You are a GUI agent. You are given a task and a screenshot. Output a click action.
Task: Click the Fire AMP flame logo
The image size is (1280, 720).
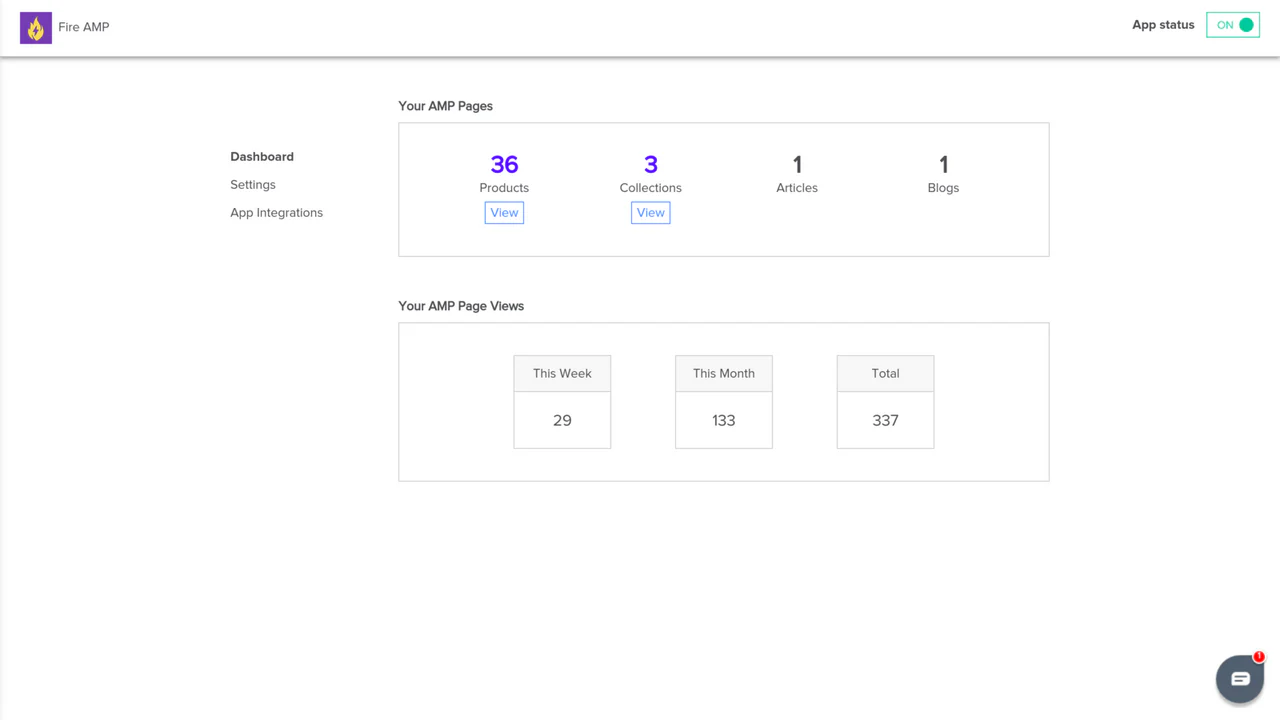[x=36, y=28]
